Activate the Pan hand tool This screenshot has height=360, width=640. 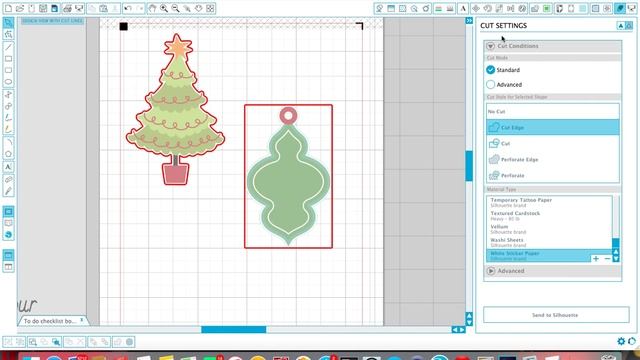tap(152, 8)
